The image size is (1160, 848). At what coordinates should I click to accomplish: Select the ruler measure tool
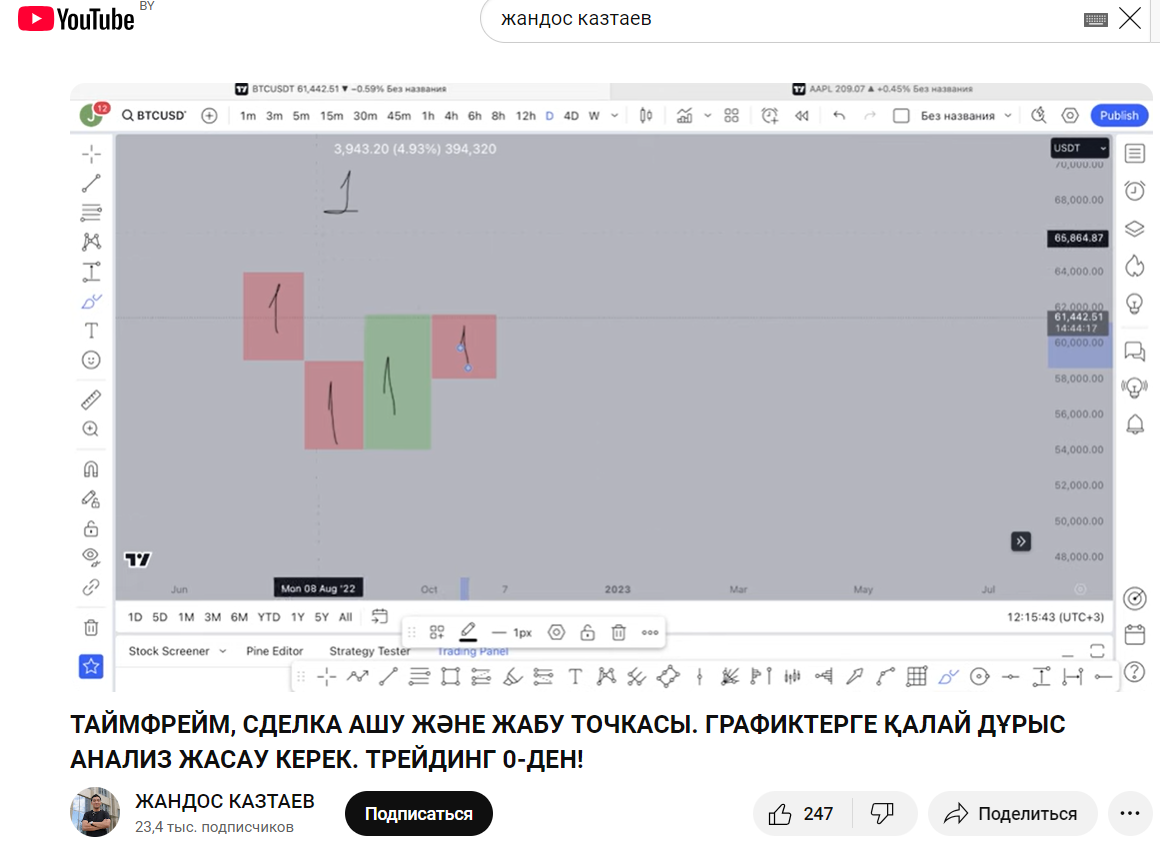pyautogui.click(x=91, y=400)
